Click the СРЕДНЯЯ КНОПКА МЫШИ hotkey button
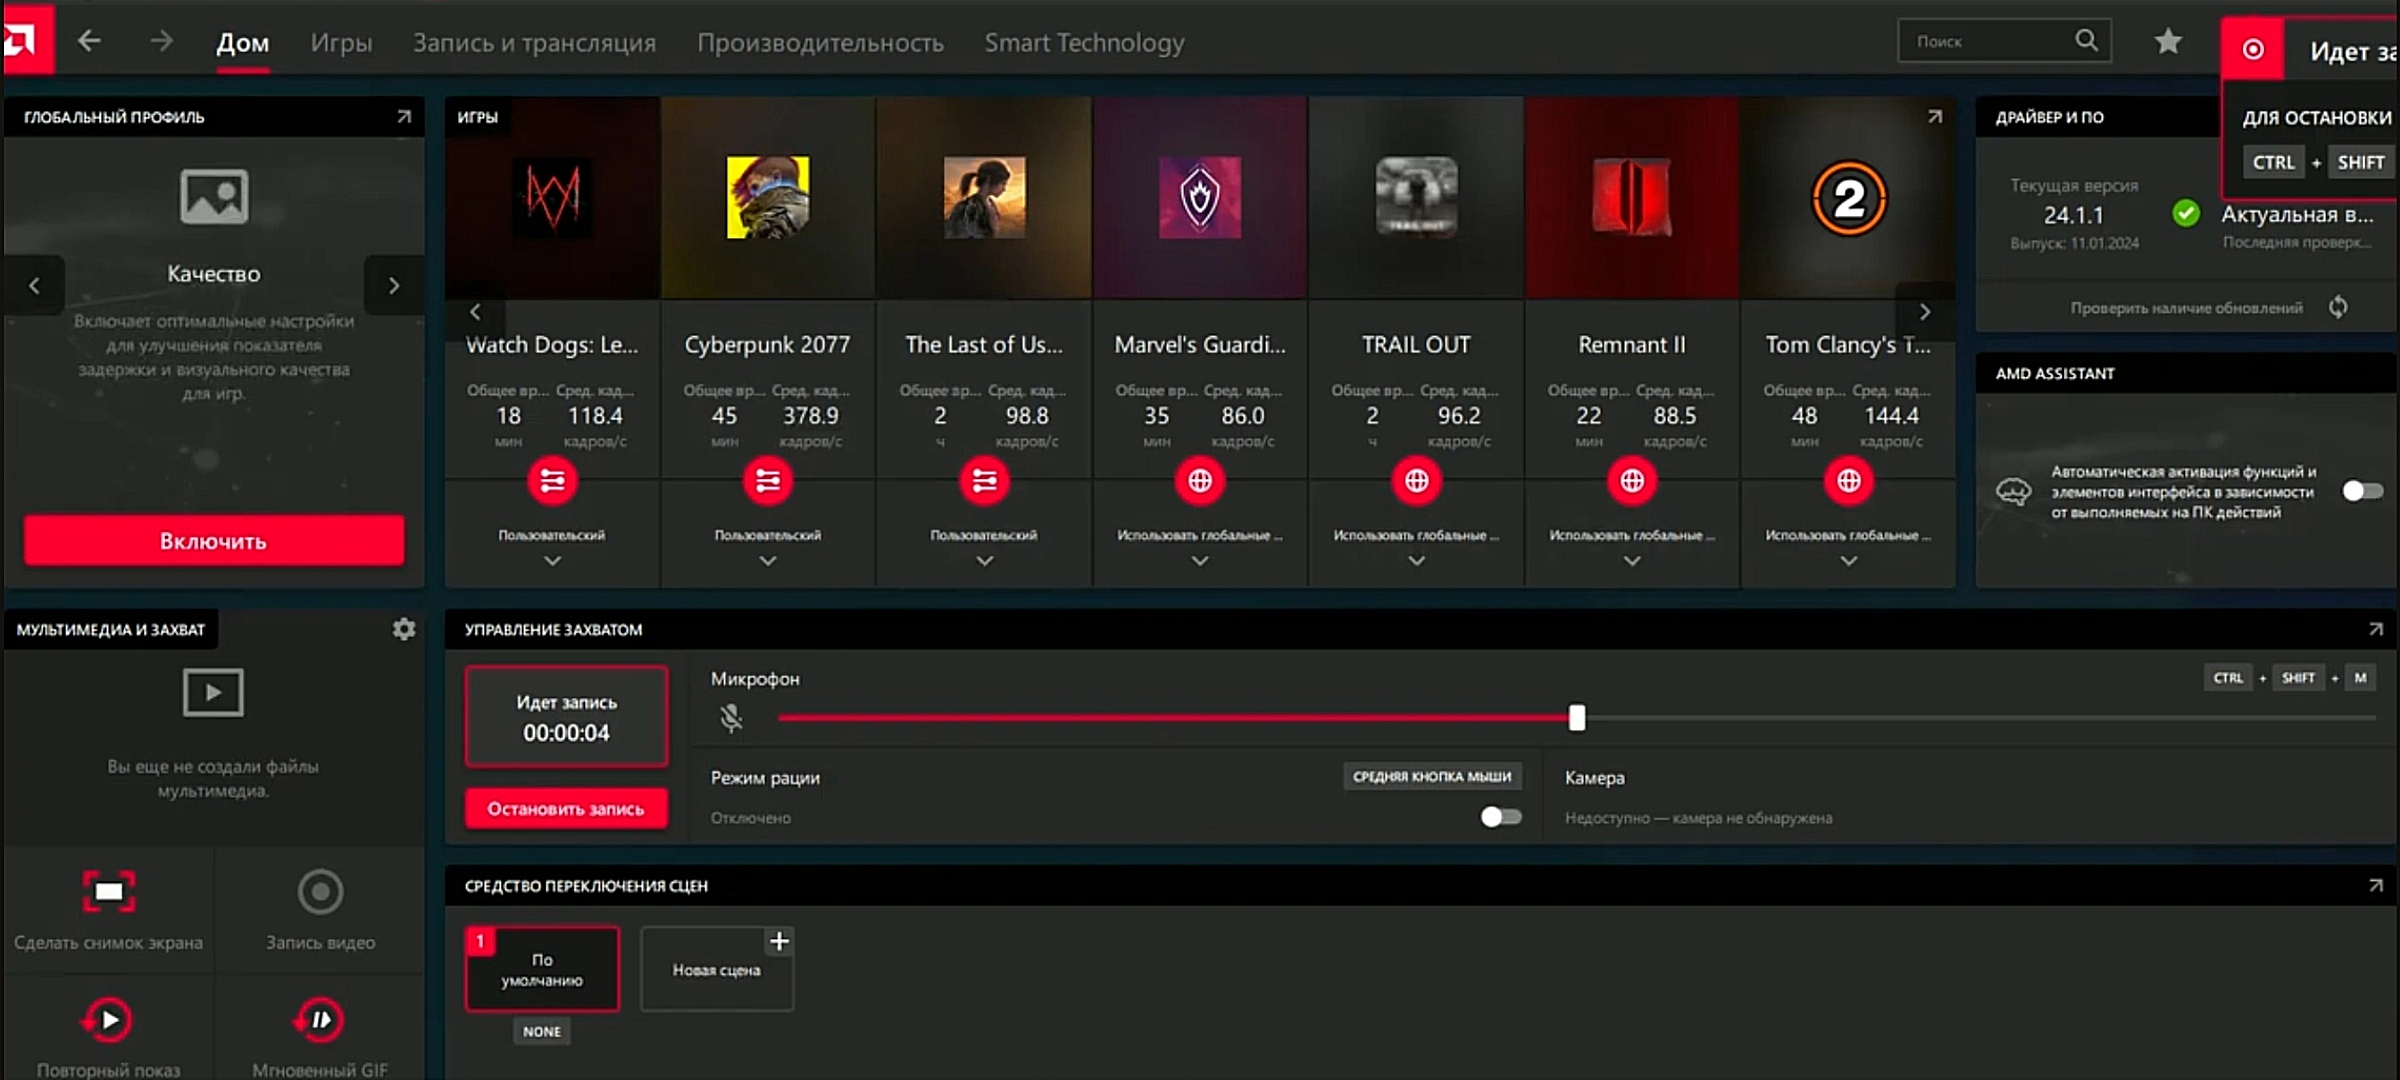 pos(1432,776)
